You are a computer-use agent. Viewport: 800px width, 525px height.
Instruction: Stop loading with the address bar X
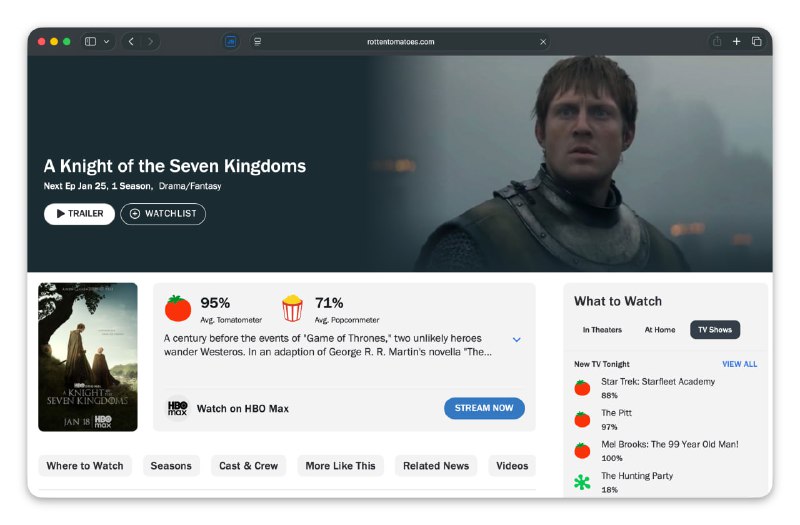point(543,42)
